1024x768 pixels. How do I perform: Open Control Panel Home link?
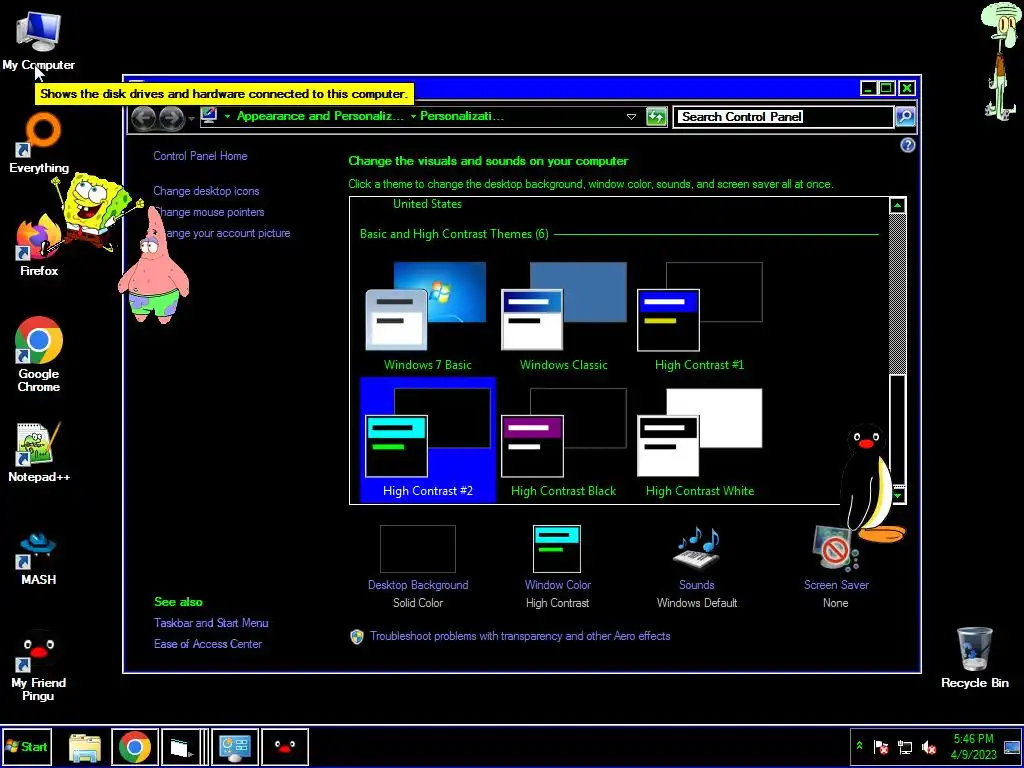tap(200, 156)
